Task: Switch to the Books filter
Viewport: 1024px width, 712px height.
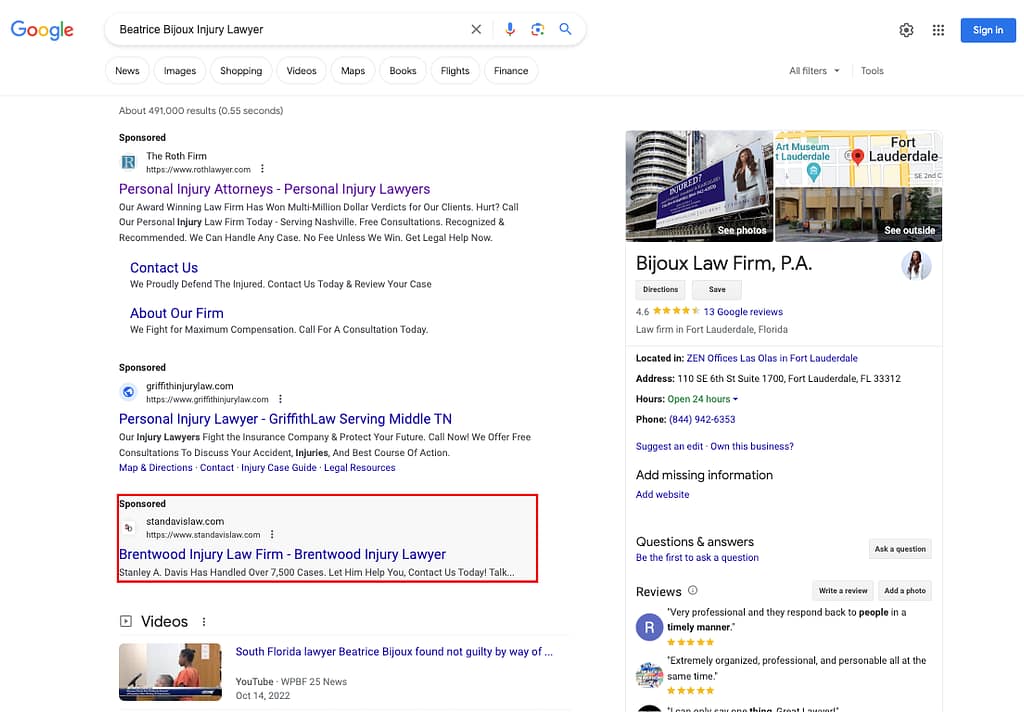Action: [x=402, y=71]
